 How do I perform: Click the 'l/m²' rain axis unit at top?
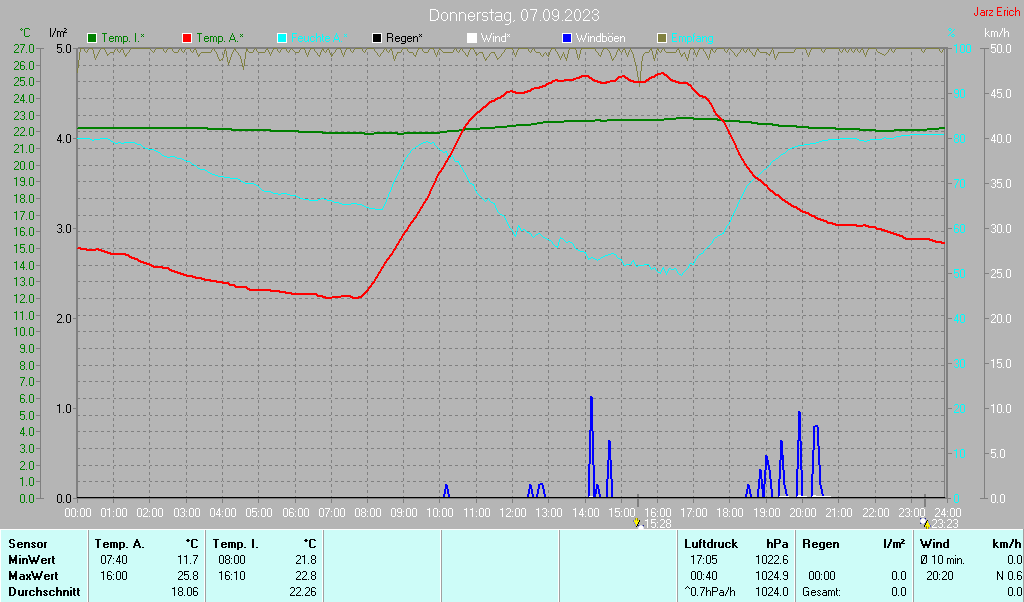pyautogui.click(x=58, y=33)
